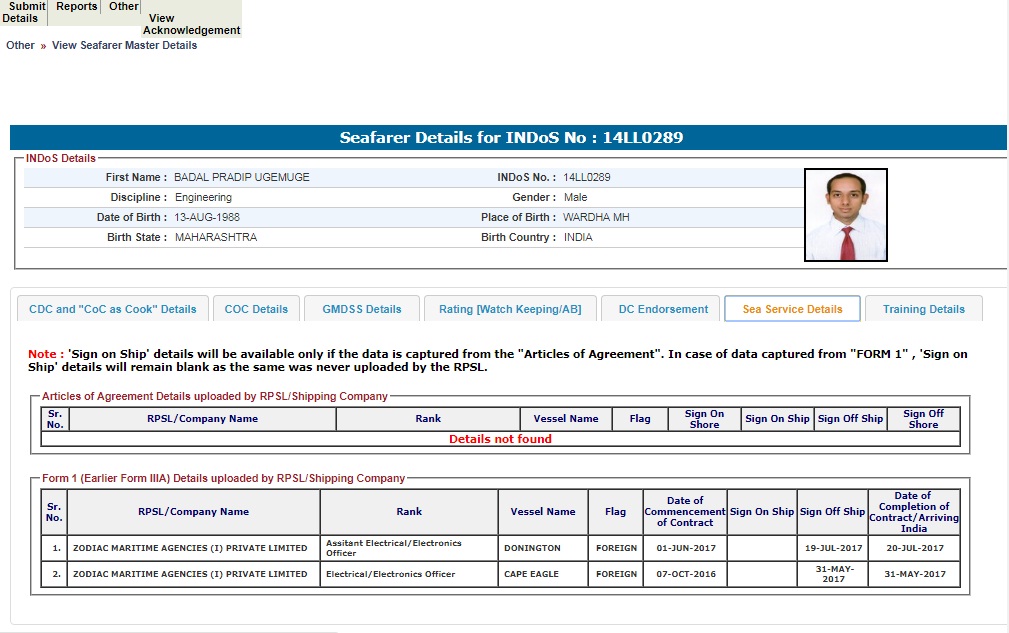Open the Training Details tab

[x=923, y=309]
